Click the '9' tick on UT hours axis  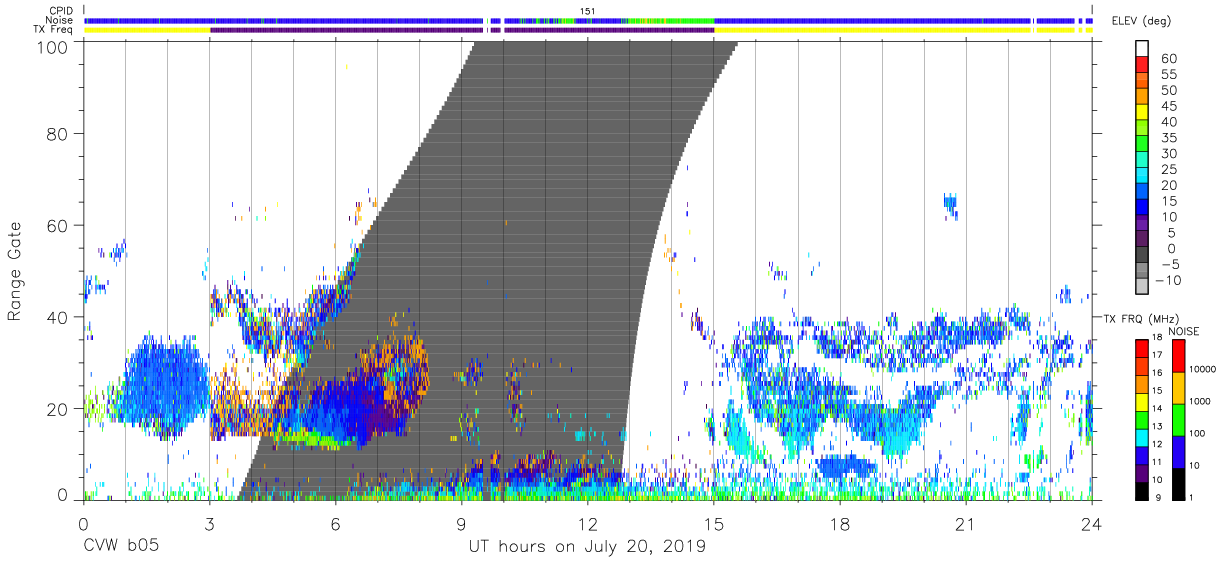point(462,524)
